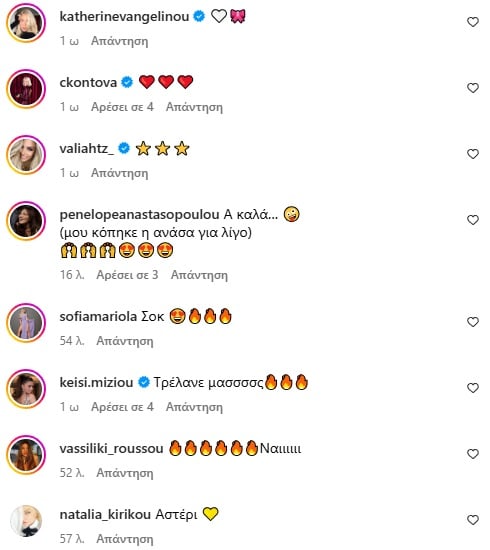The width and height of the screenshot is (490, 550).
Task: Click Απάντηση under ckontova's comment
Action: 194,107
